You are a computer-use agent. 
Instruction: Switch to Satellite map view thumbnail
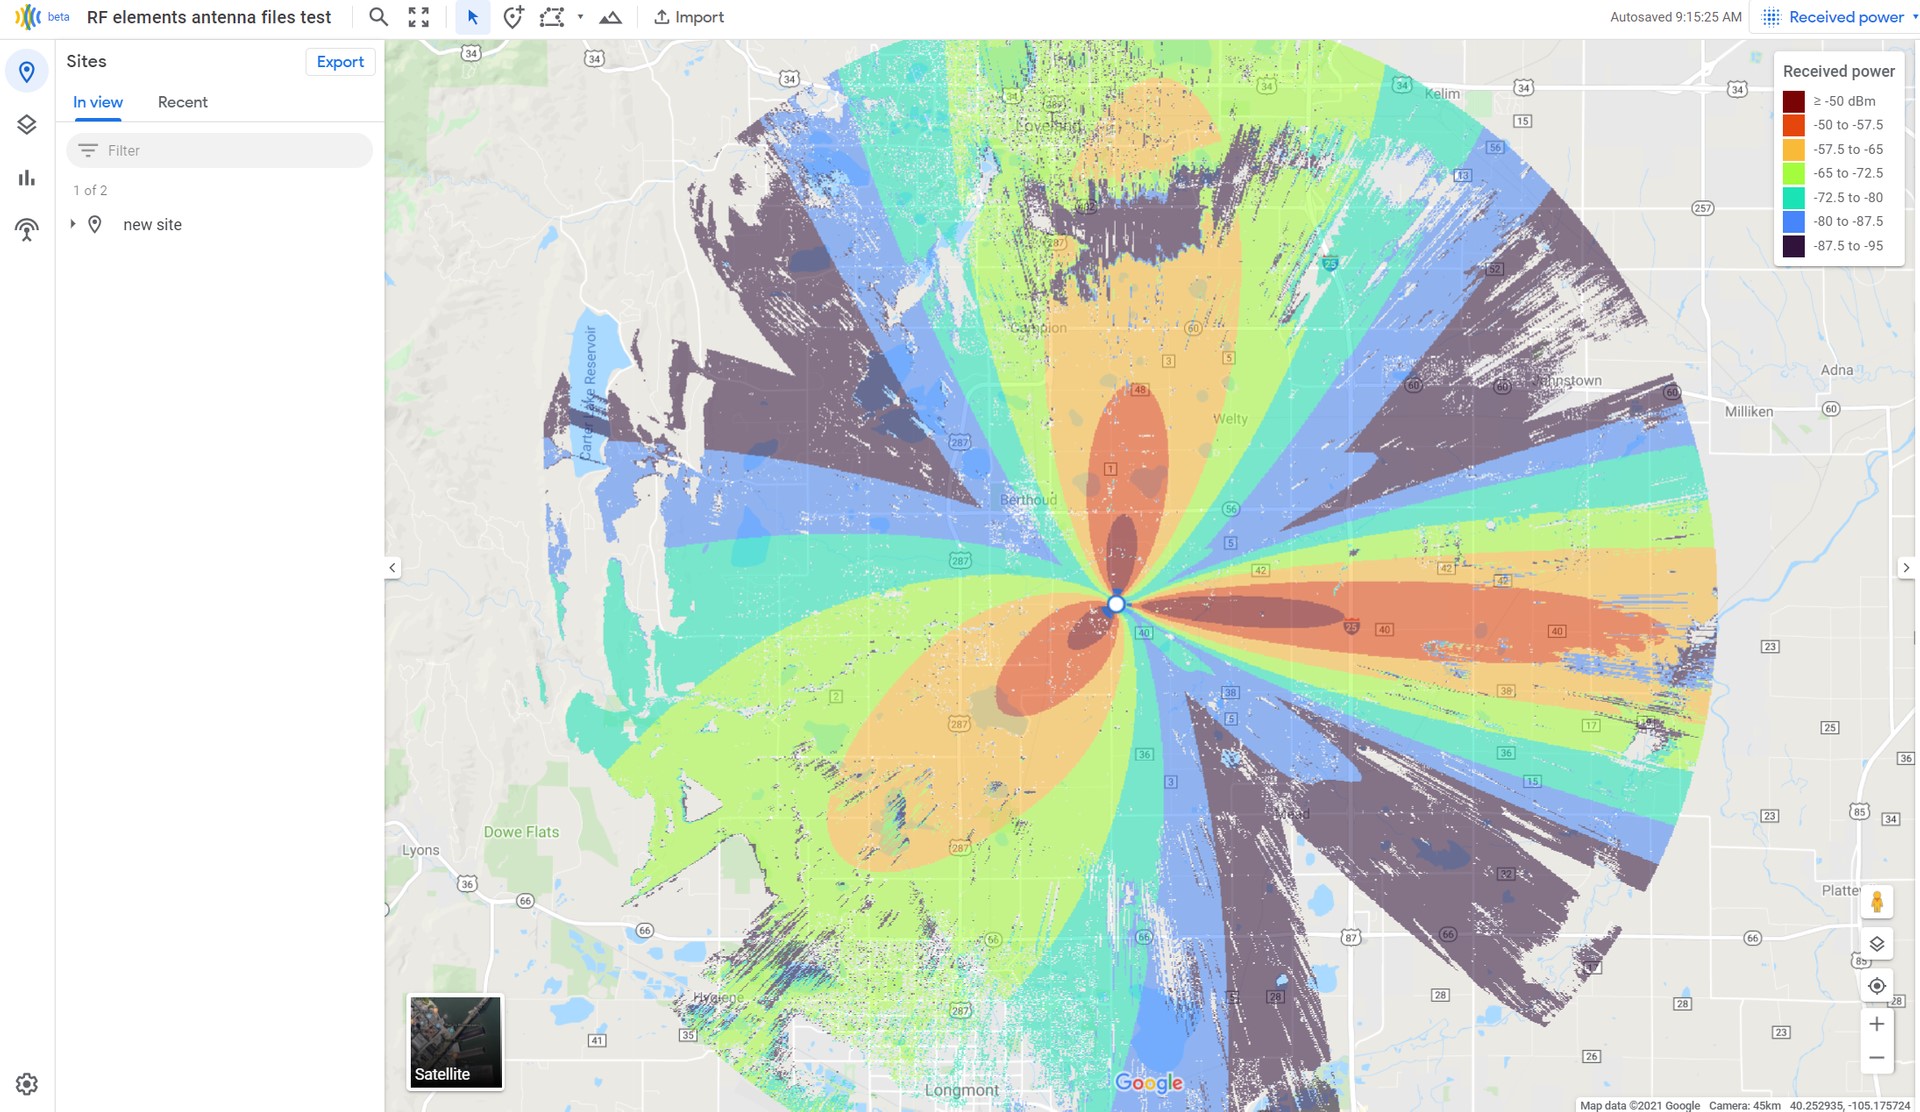pyautogui.click(x=455, y=1041)
